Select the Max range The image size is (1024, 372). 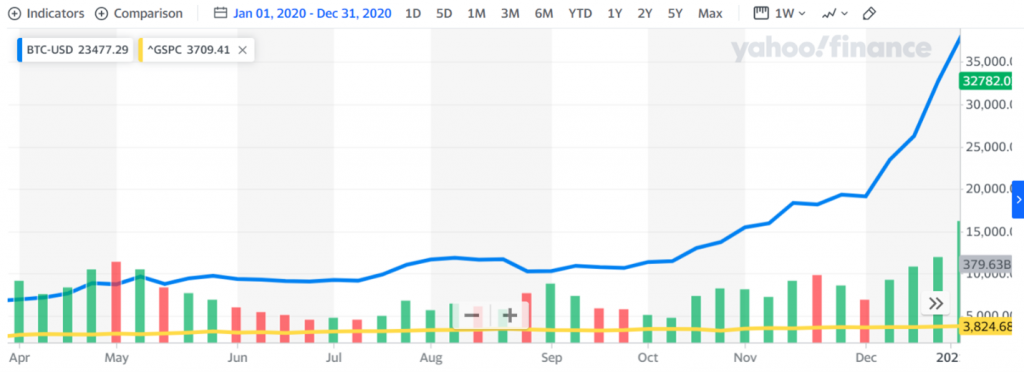click(710, 13)
